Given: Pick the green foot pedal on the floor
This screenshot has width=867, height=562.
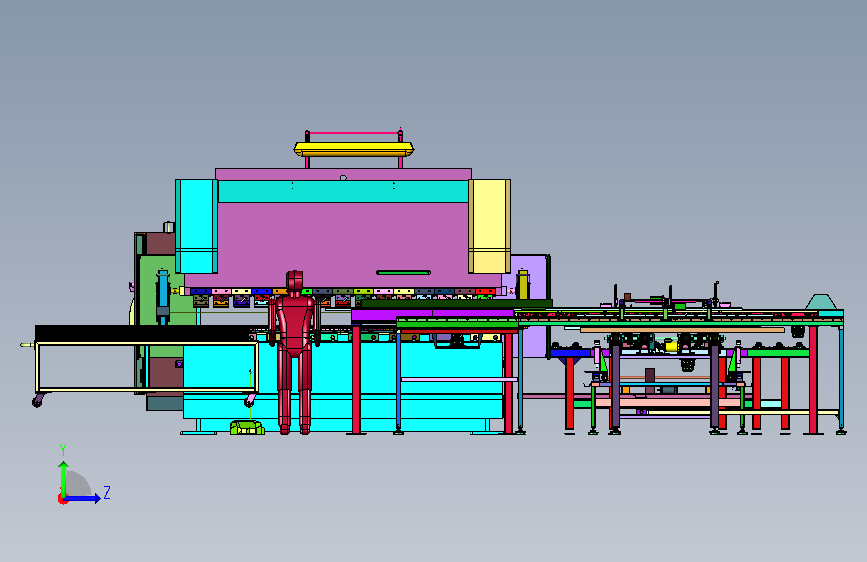Looking at the screenshot, I should (x=247, y=427).
